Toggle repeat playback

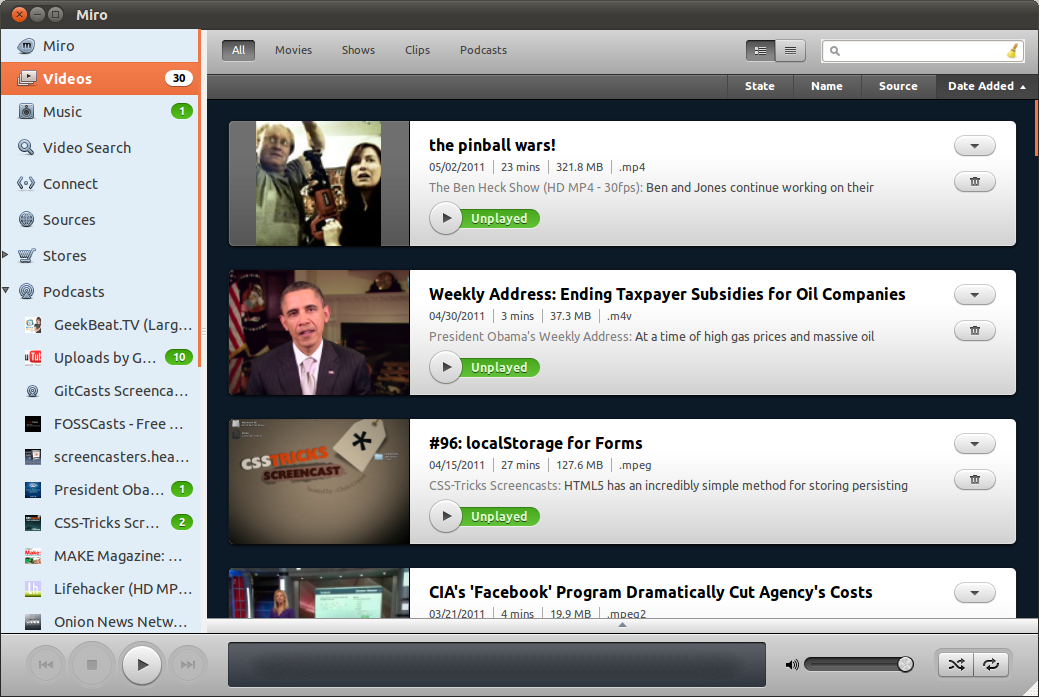click(x=991, y=665)
